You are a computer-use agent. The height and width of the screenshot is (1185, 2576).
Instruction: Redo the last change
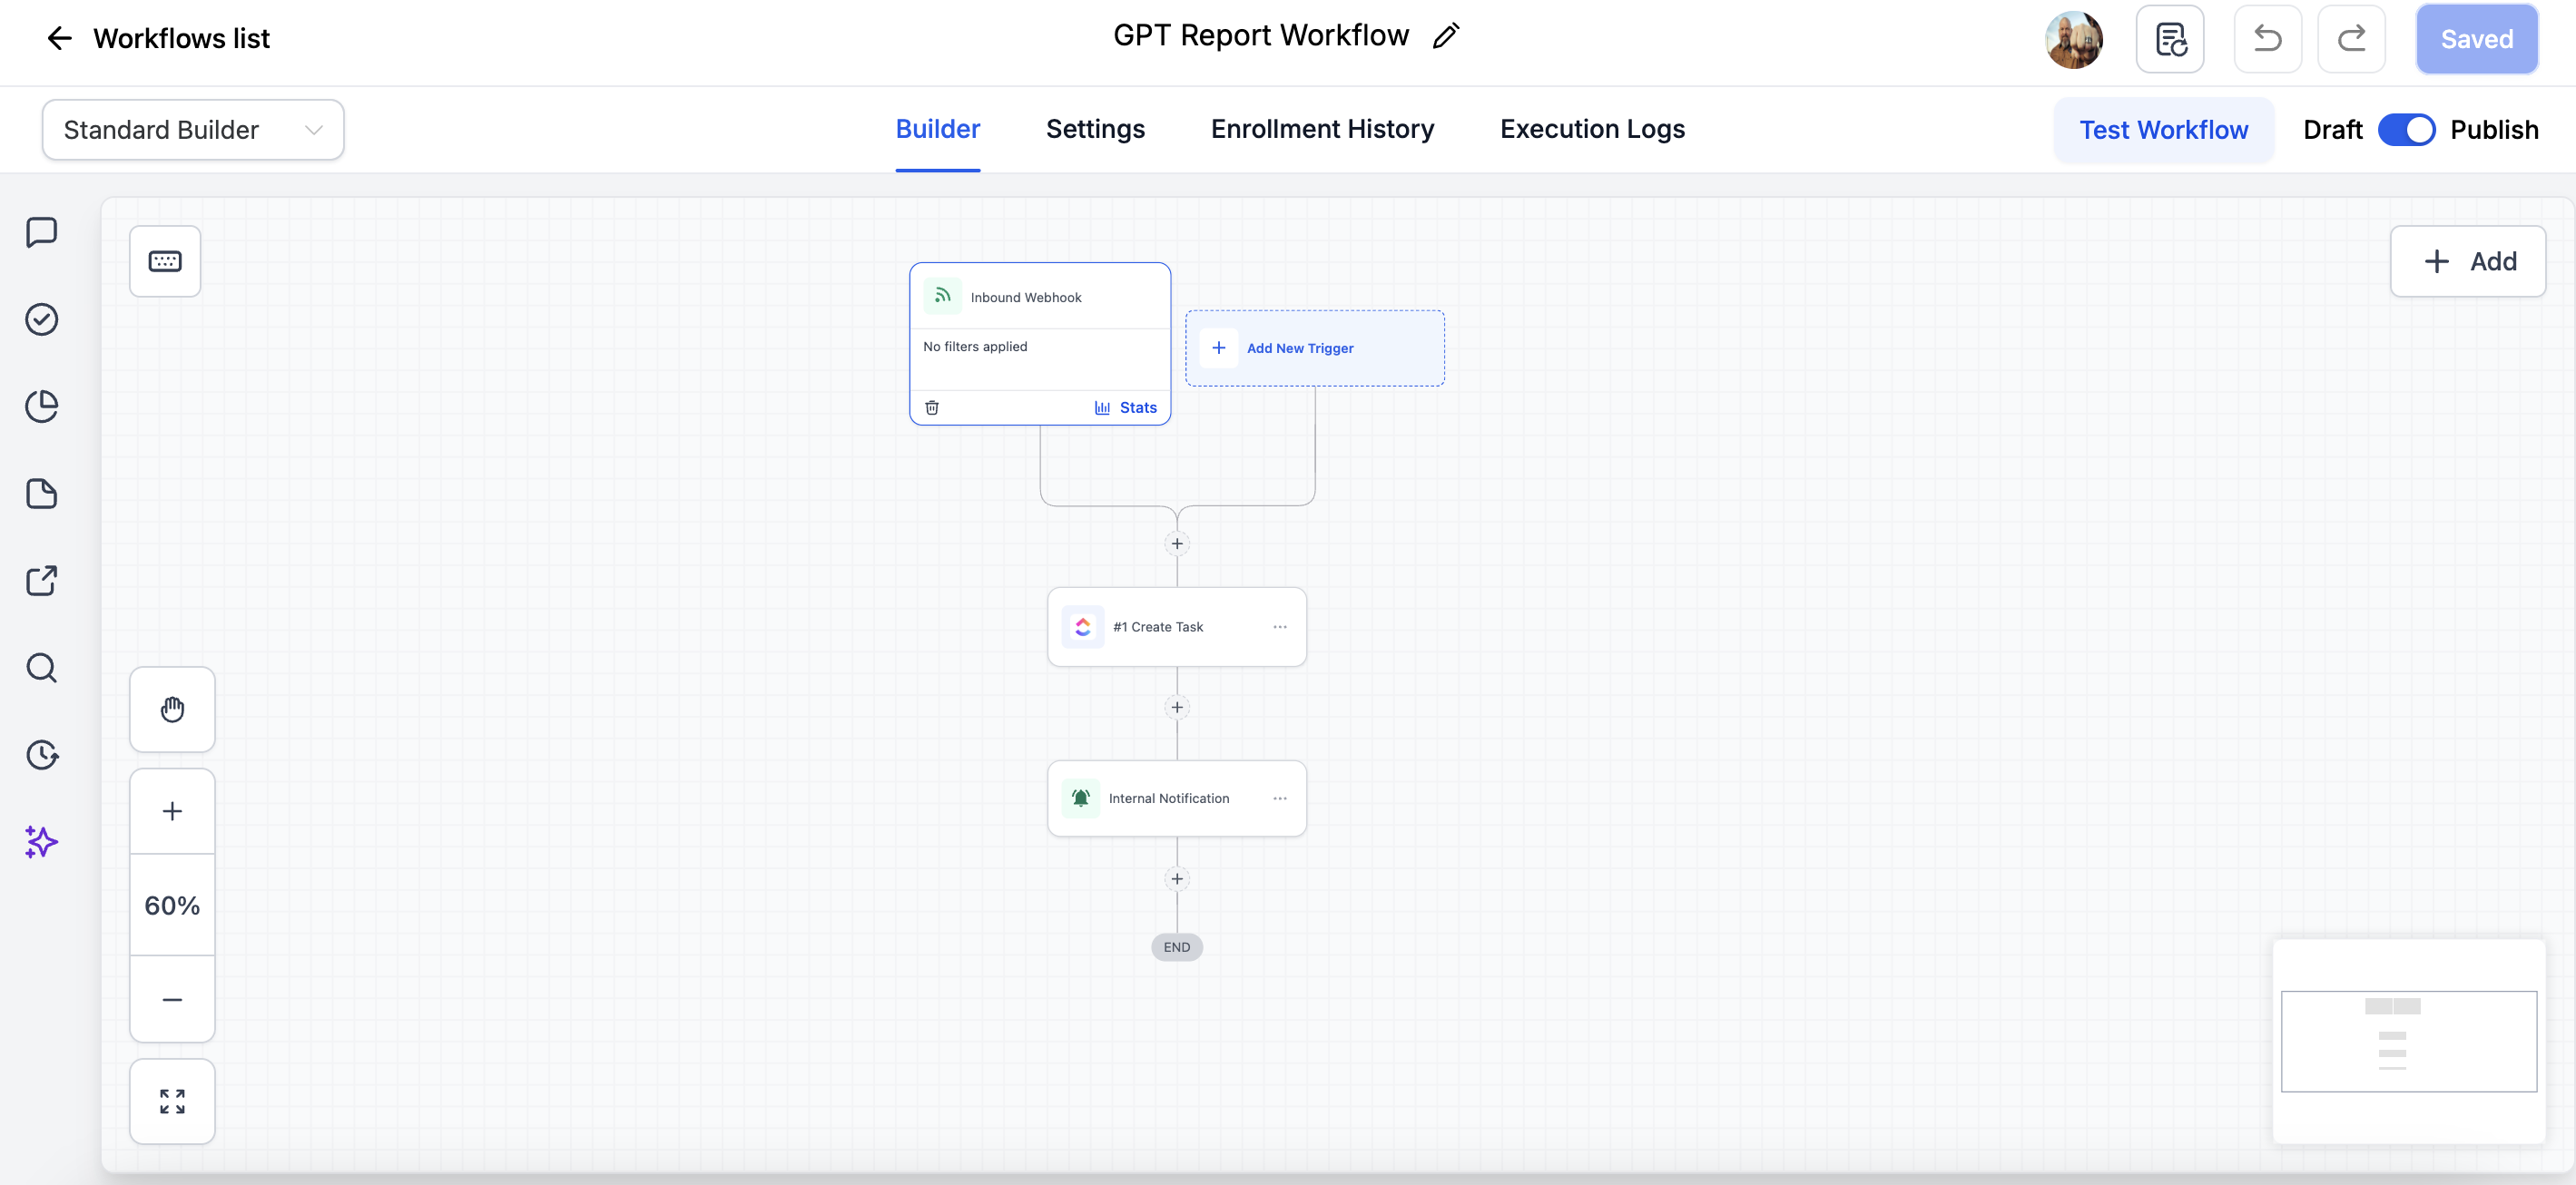point(2351,39)
